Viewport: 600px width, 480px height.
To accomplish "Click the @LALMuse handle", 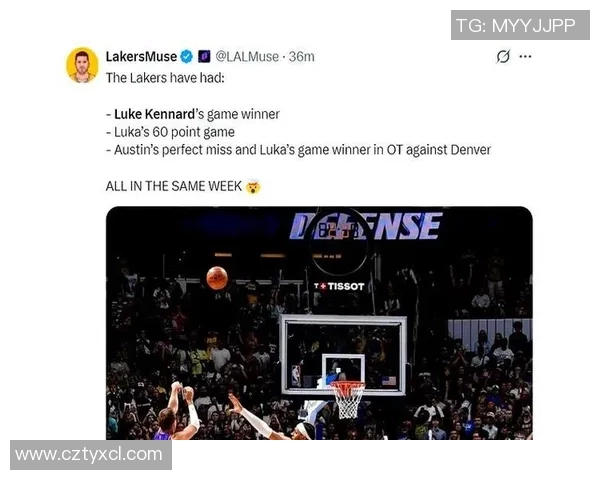I will [247, 57].
